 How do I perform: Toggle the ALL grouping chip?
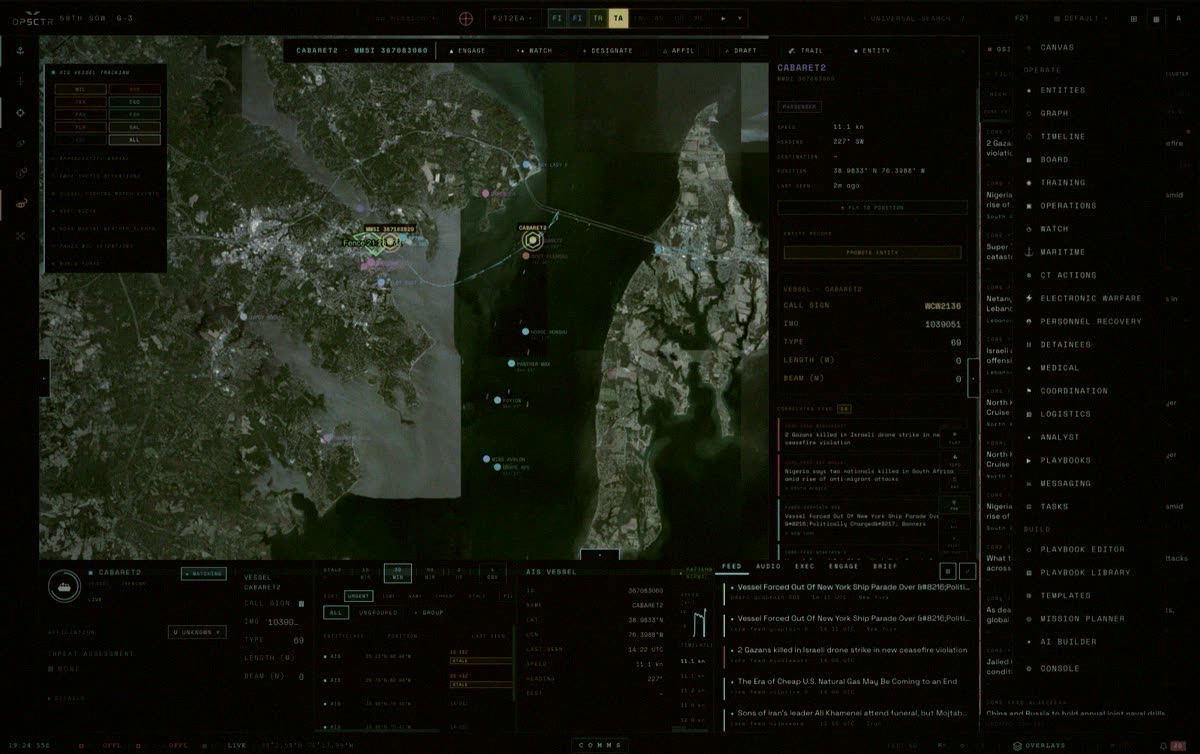pyautogui.click(x=336, y=612)
